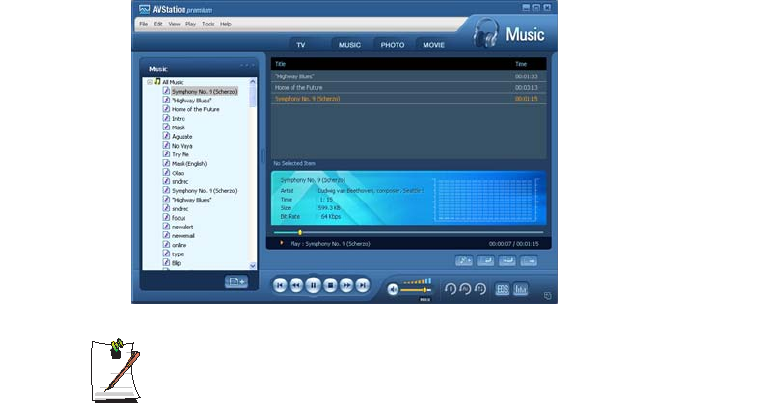Click the rewind button
The height and width of the screenshot is (407, 782).
tap(296, 285)
